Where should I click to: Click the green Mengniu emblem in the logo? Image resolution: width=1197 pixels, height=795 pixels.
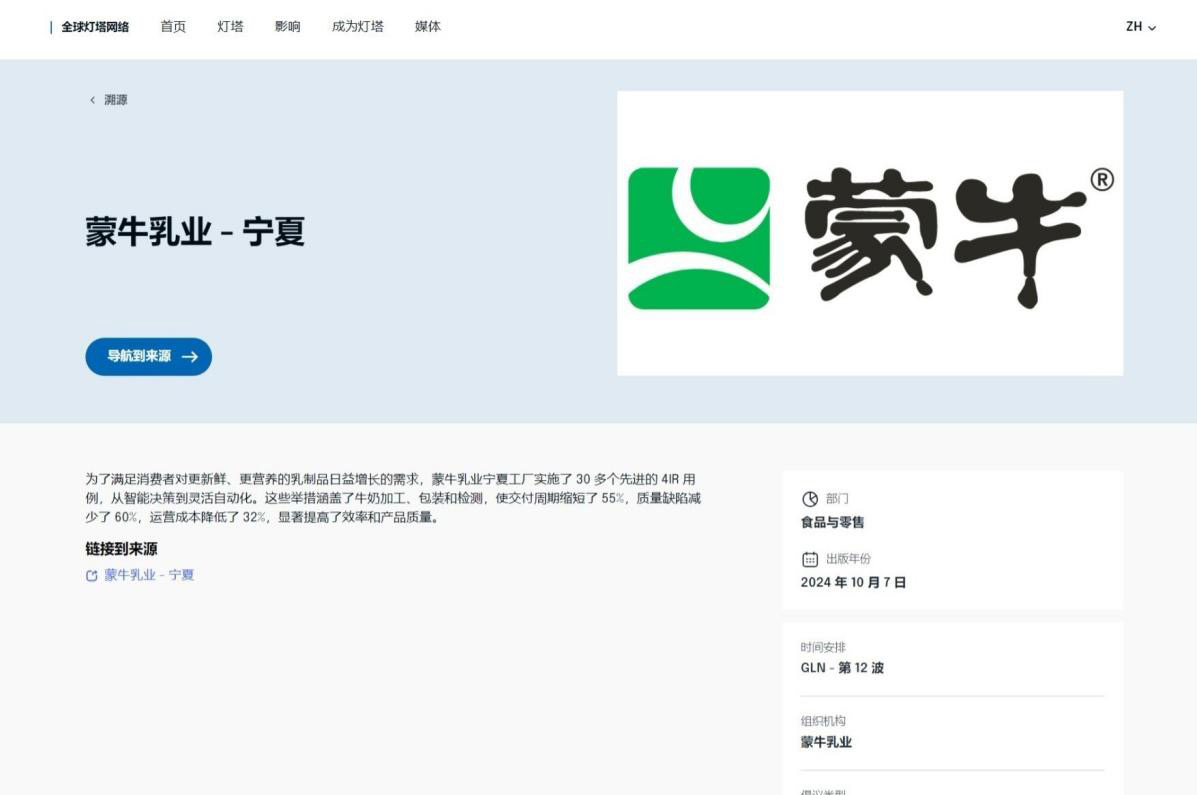coord(698,238)
